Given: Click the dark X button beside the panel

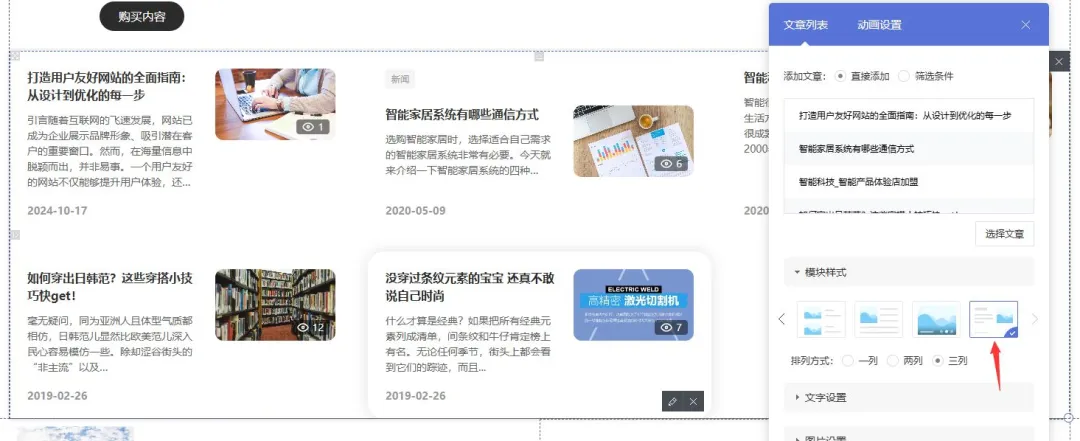Looking at the screenshot, I should point(1059,61).
